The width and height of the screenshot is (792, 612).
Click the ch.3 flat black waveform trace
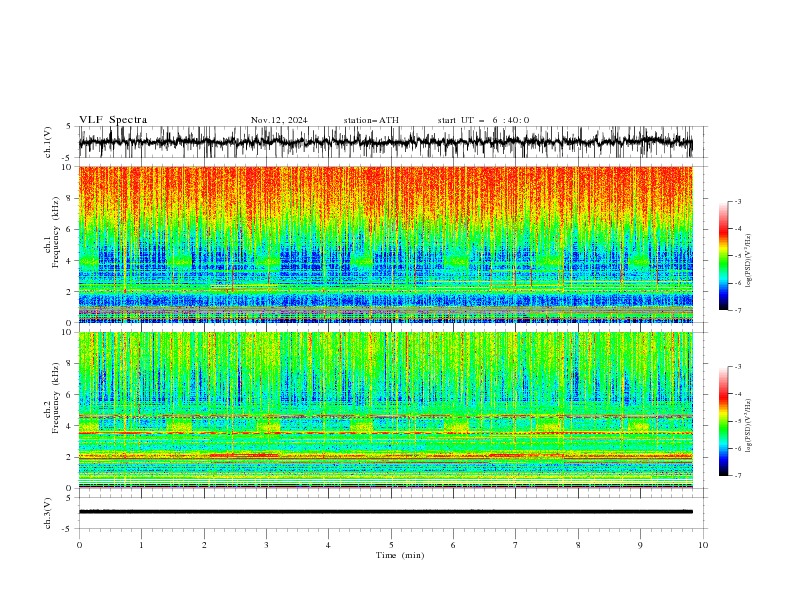[385, 512]
